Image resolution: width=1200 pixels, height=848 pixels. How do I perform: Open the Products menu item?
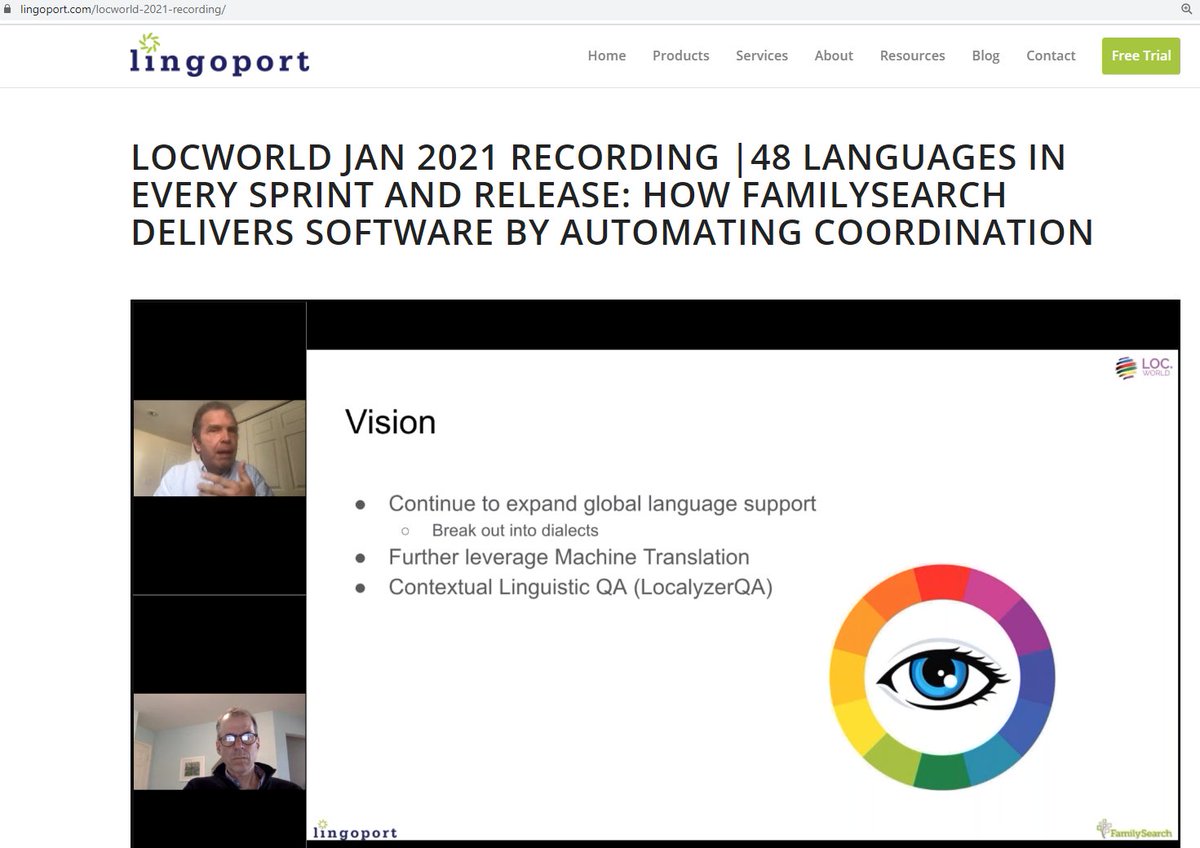[681, 55]
